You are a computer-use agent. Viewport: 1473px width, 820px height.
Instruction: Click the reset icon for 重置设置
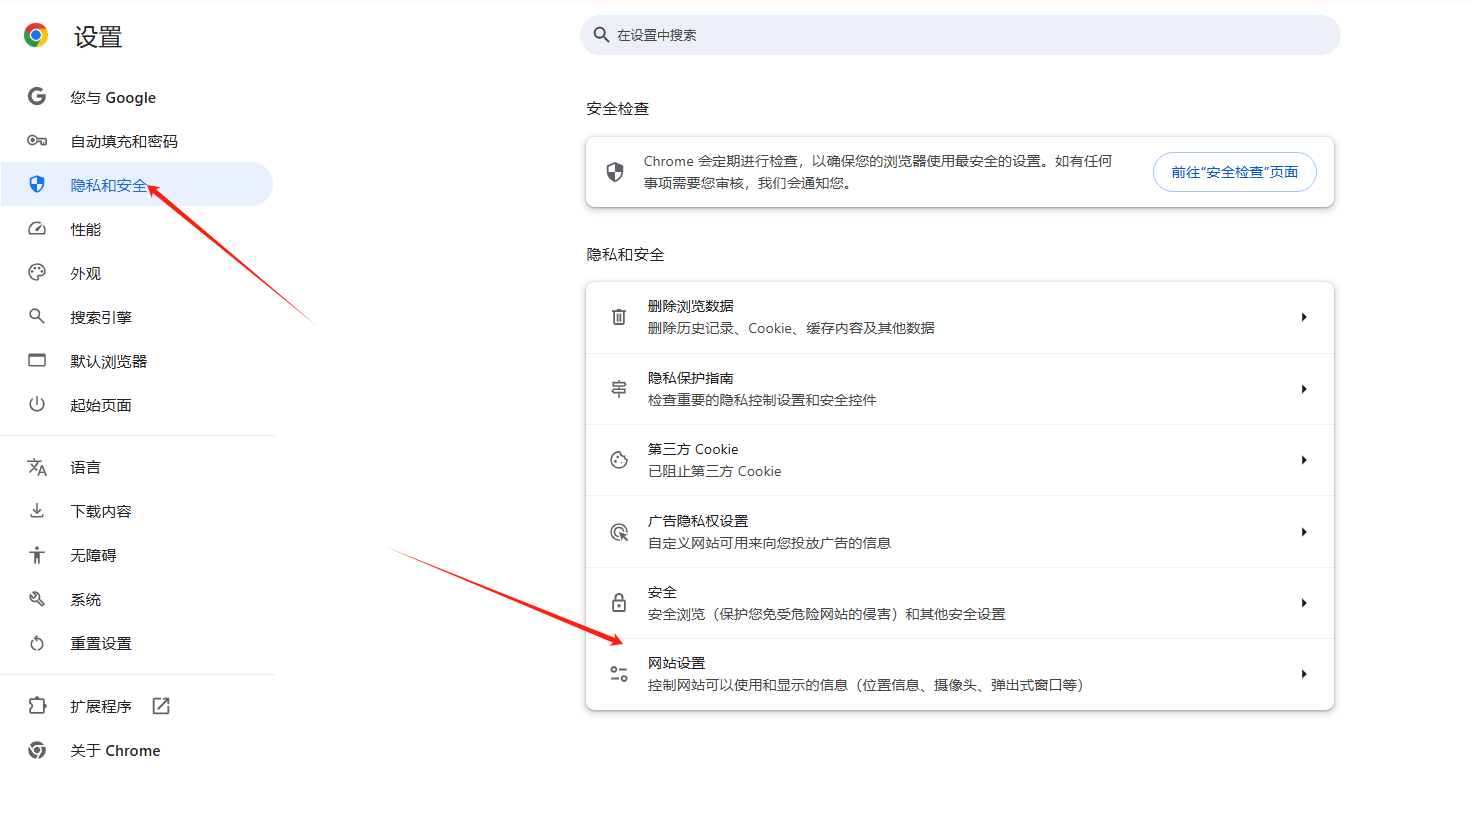pyautogui.click(x=37, y=643)
